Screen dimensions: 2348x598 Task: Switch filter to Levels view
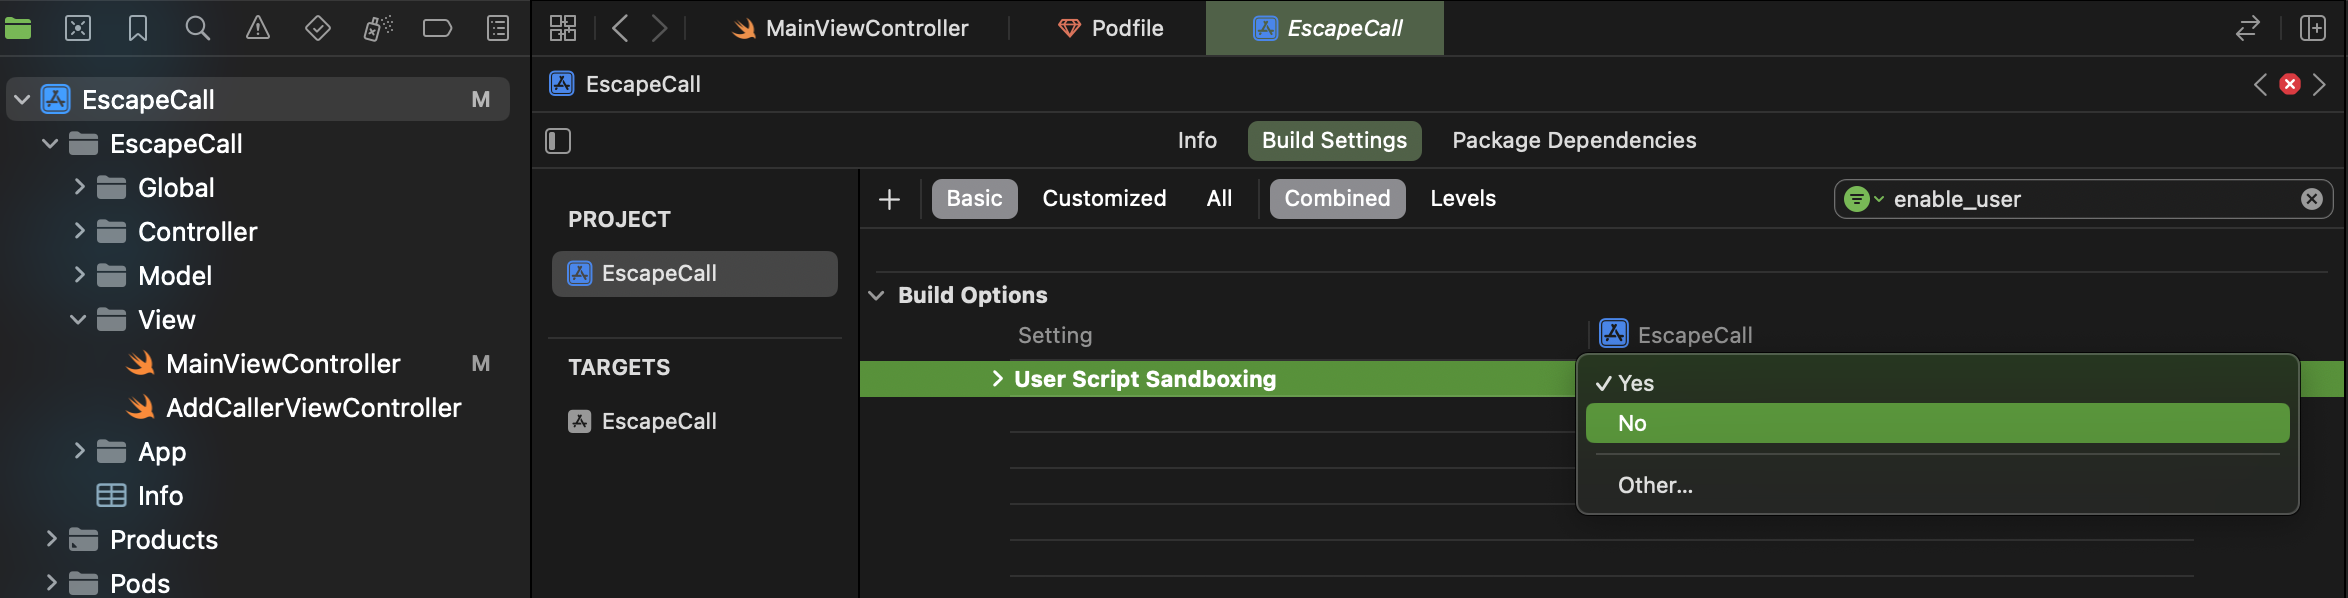1463,198
